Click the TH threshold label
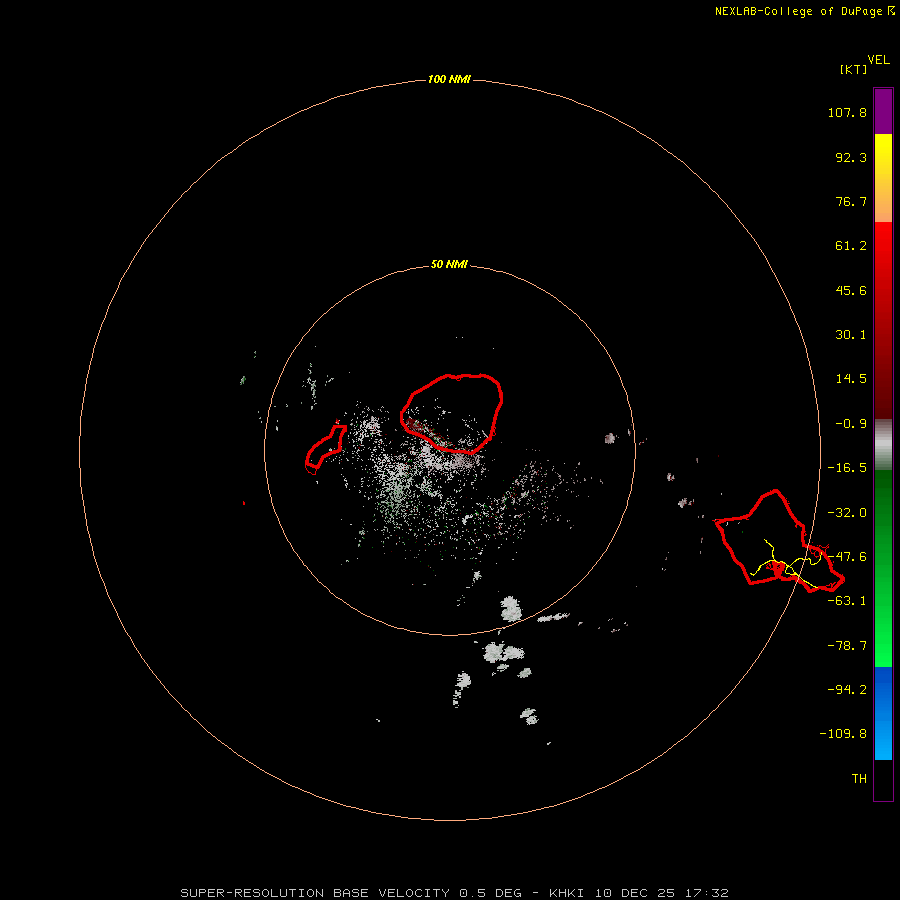 (859, 778)
